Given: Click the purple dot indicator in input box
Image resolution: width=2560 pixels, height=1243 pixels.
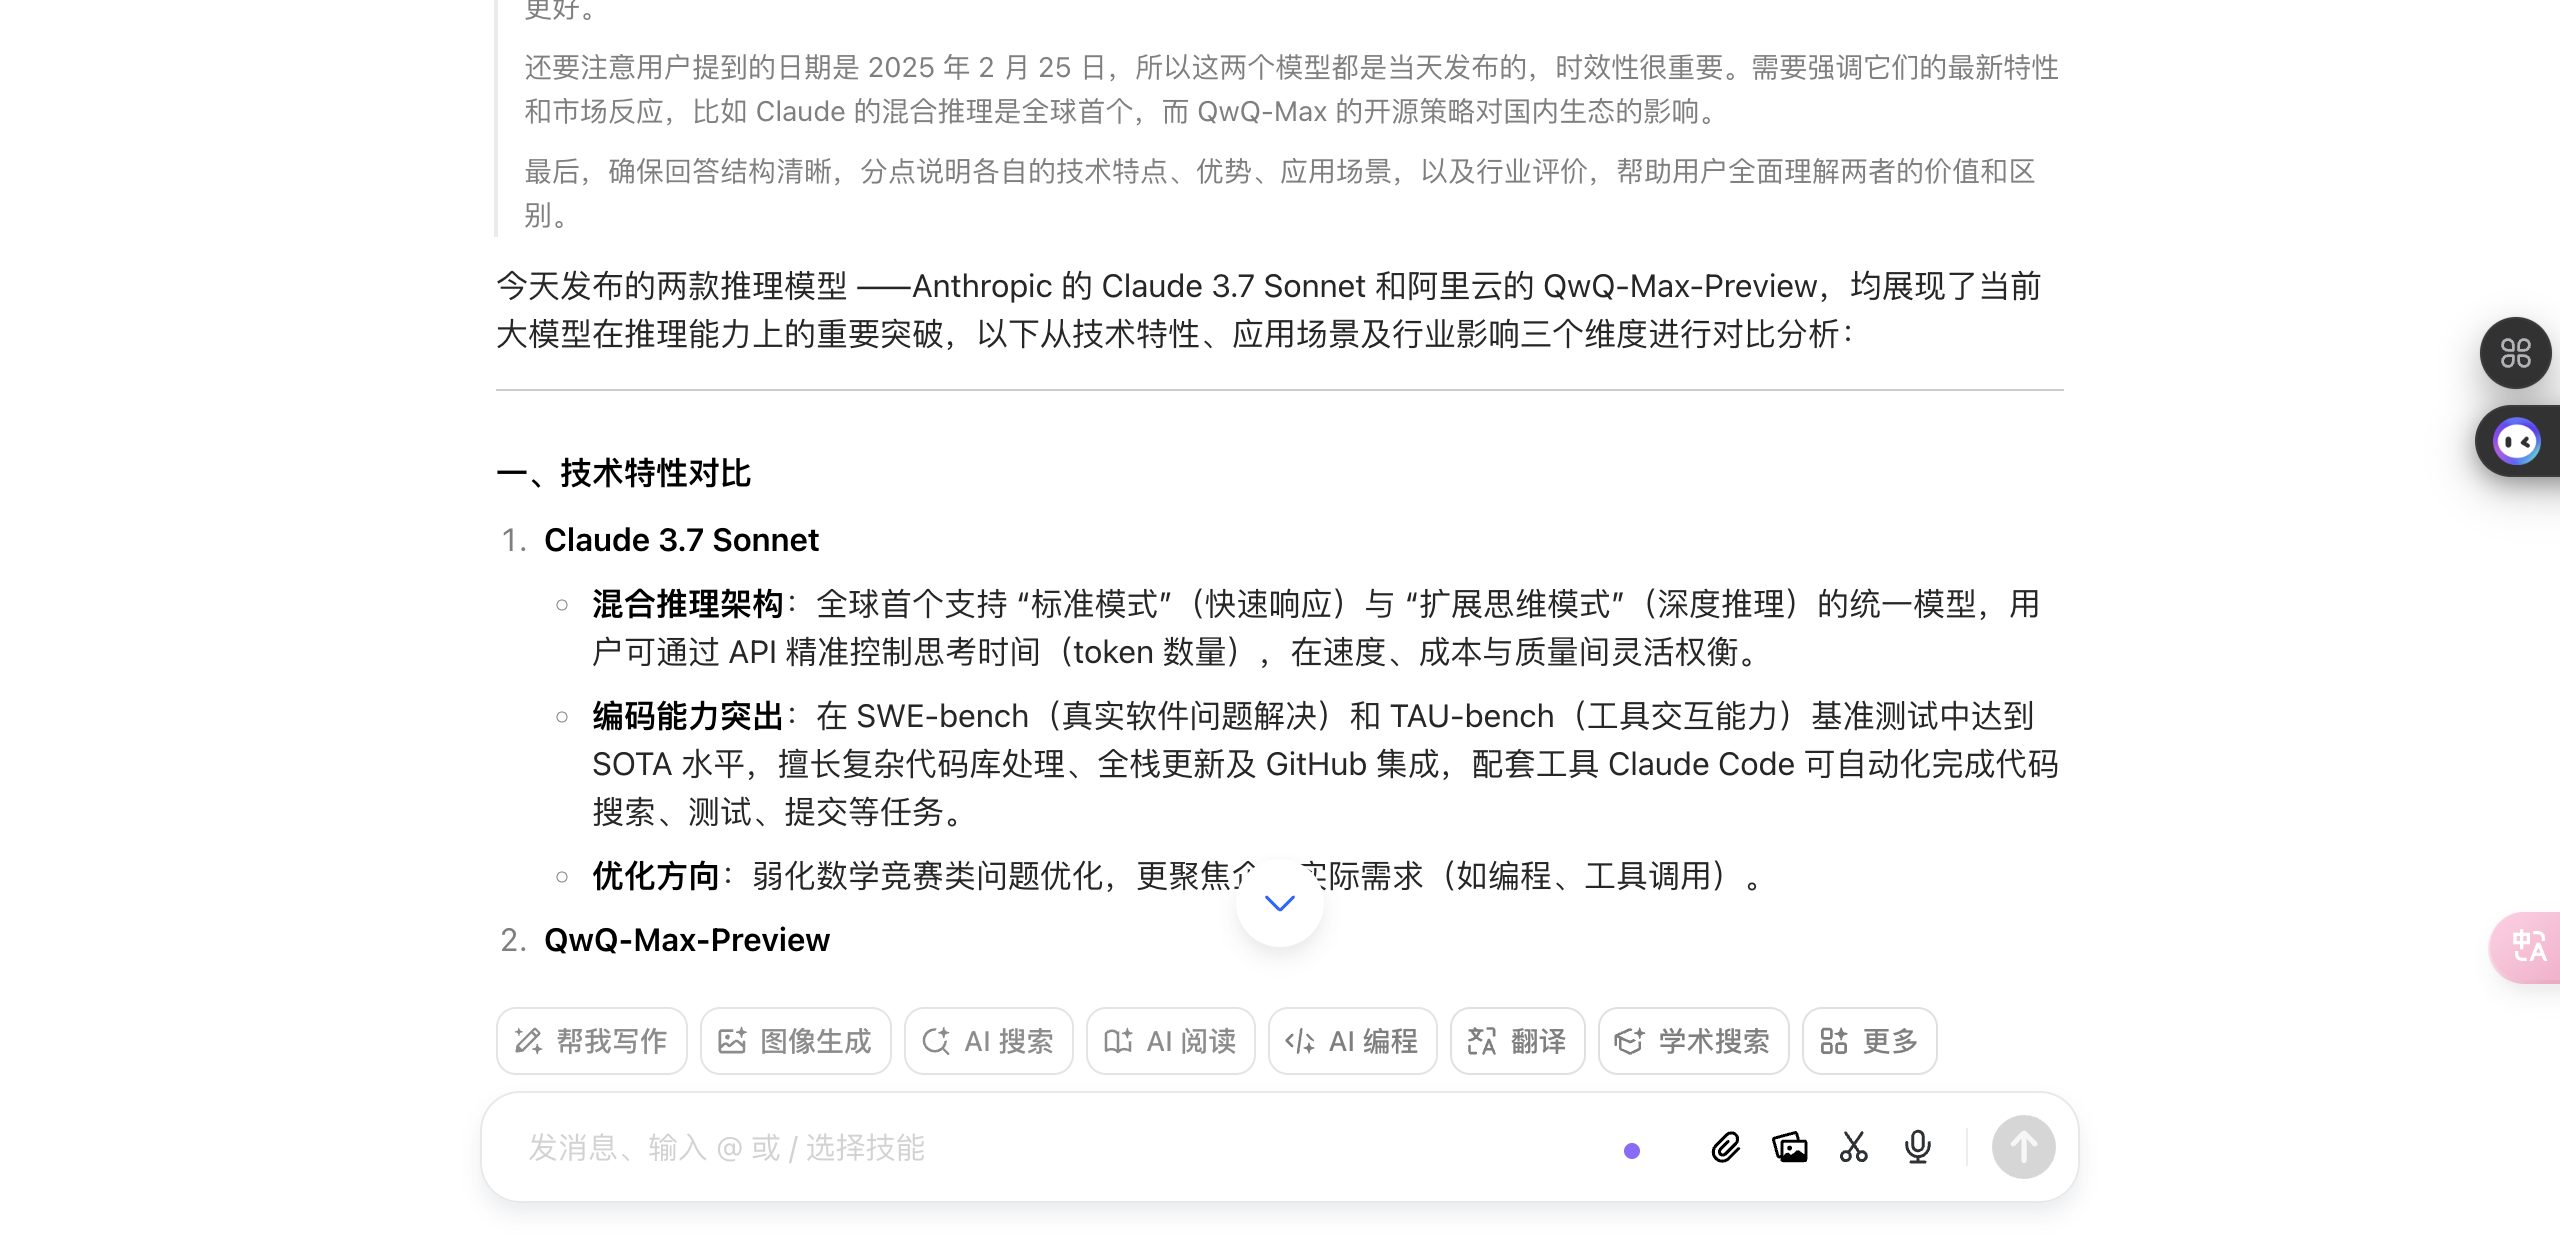Looking at the screenshot, I should [x=1632, y=1151].
